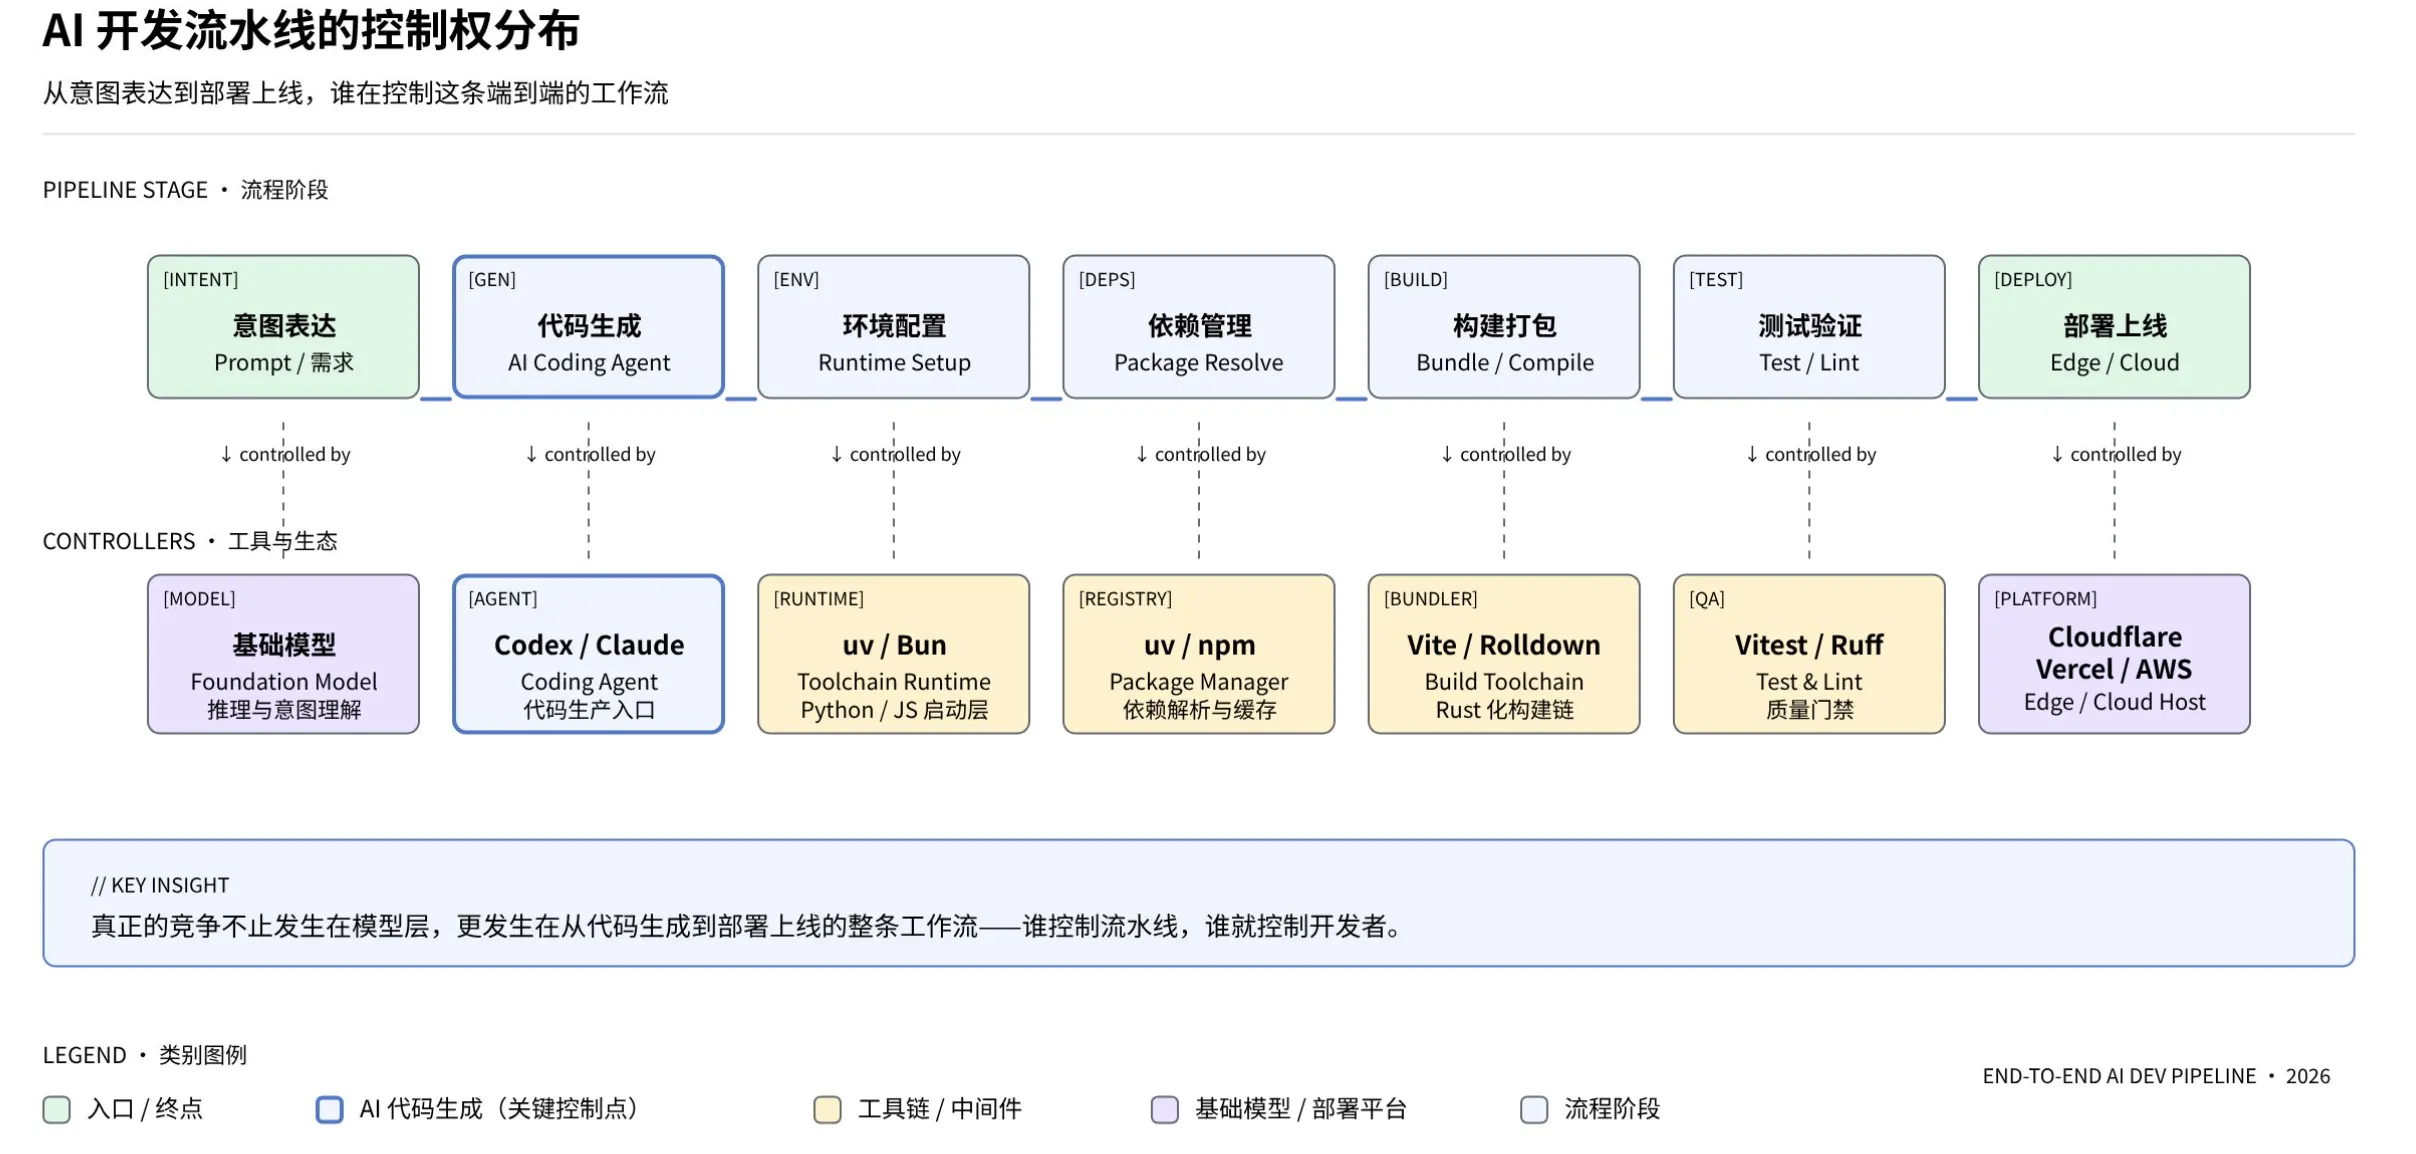Click the END-TO-END AI DEV PIPELINE · 2026 footer
This screenshot has height=1154, width=2416.
pos(2156,1076)
